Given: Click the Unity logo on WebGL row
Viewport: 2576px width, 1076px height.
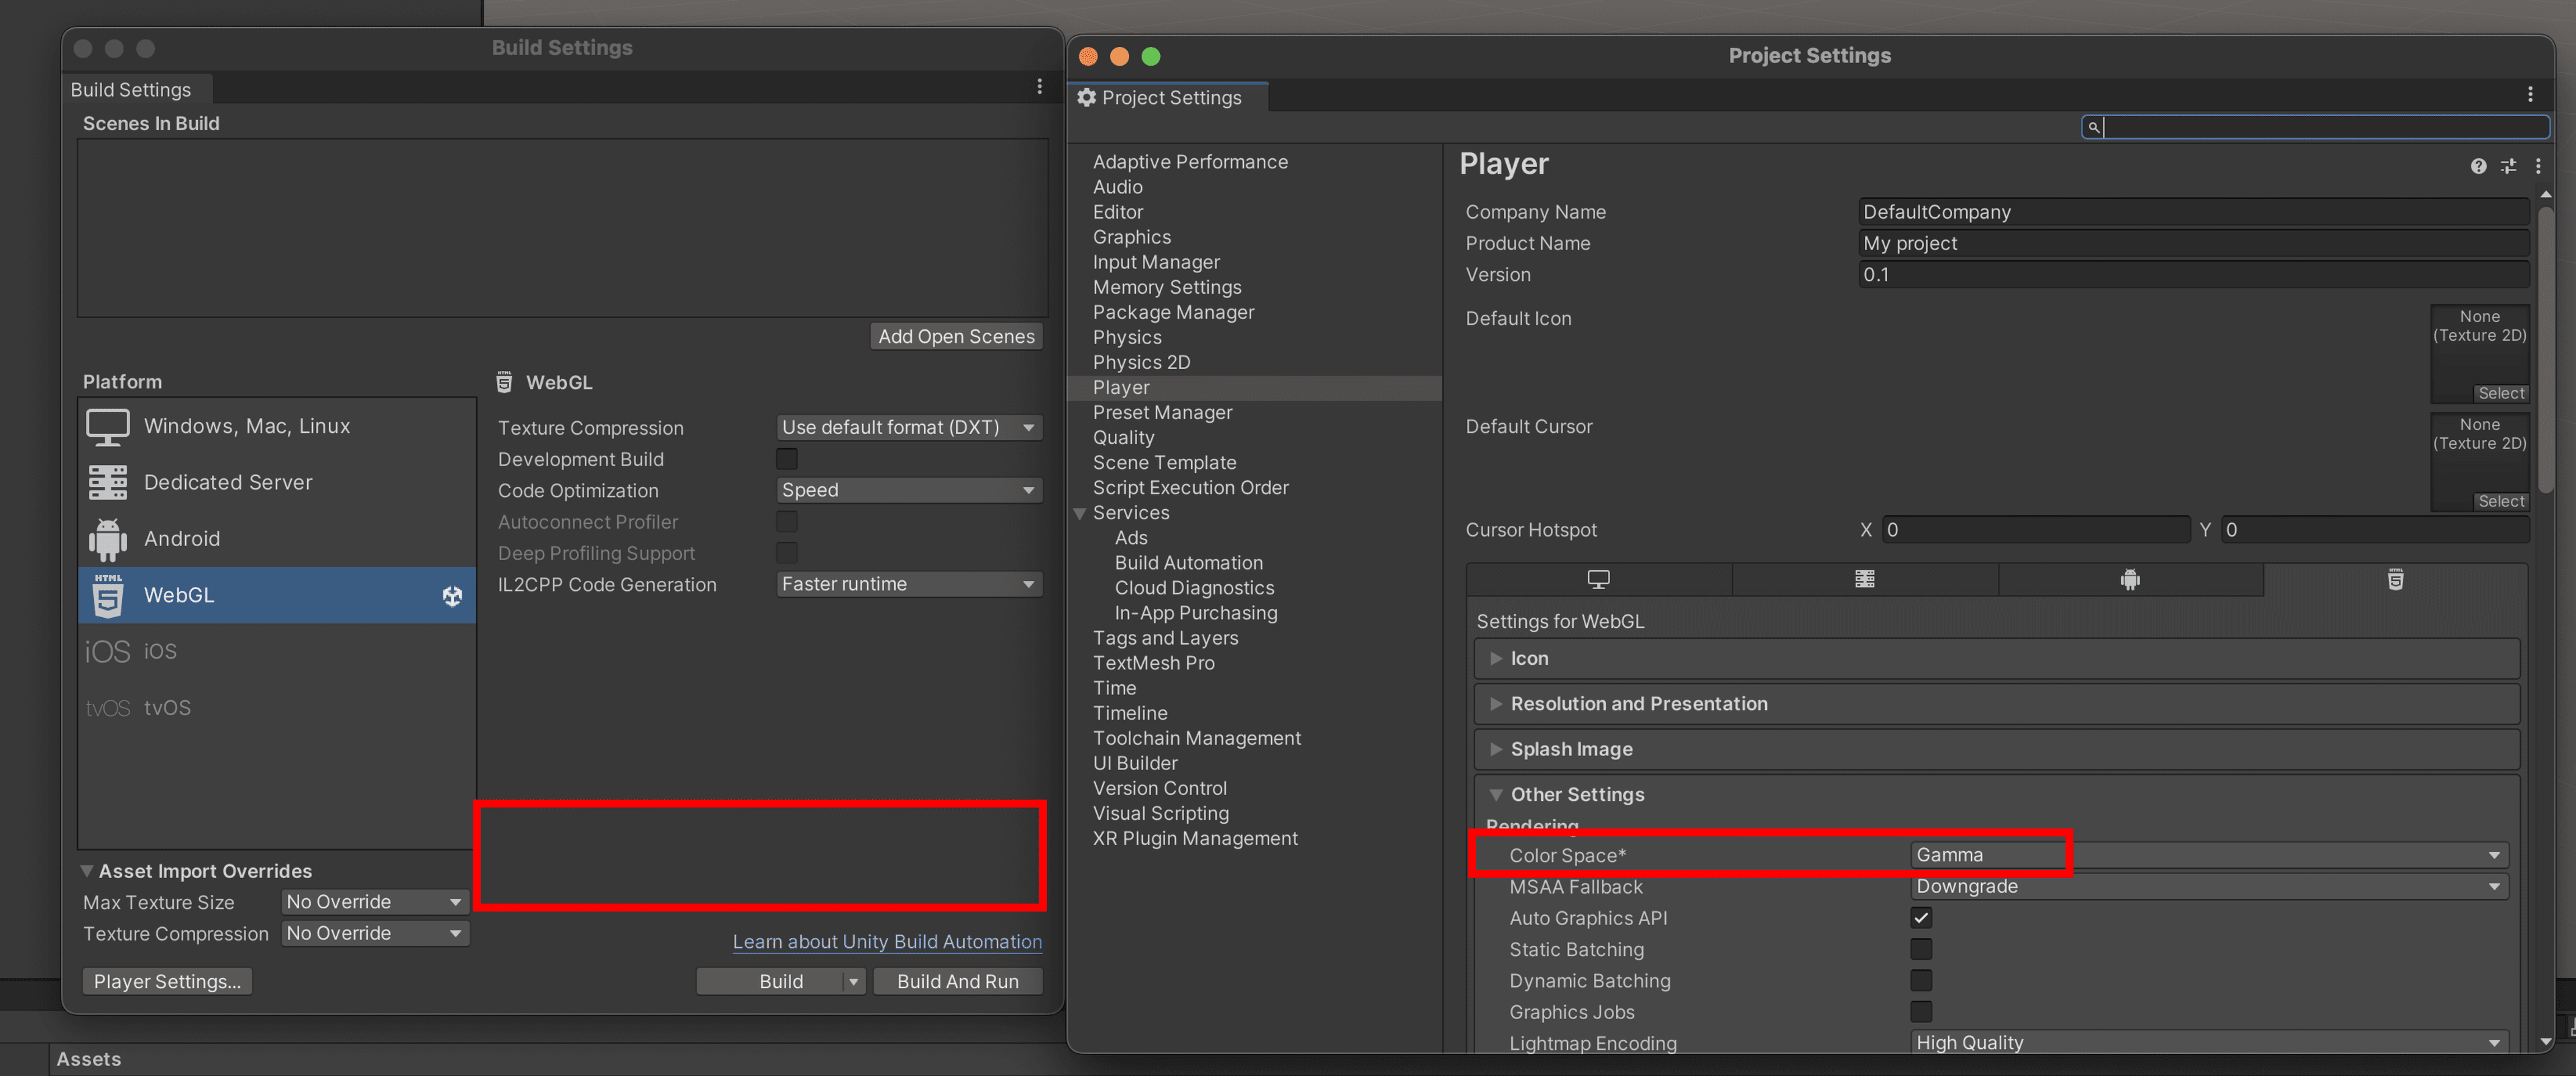Looking at the screenshot, I should [452, 596].
